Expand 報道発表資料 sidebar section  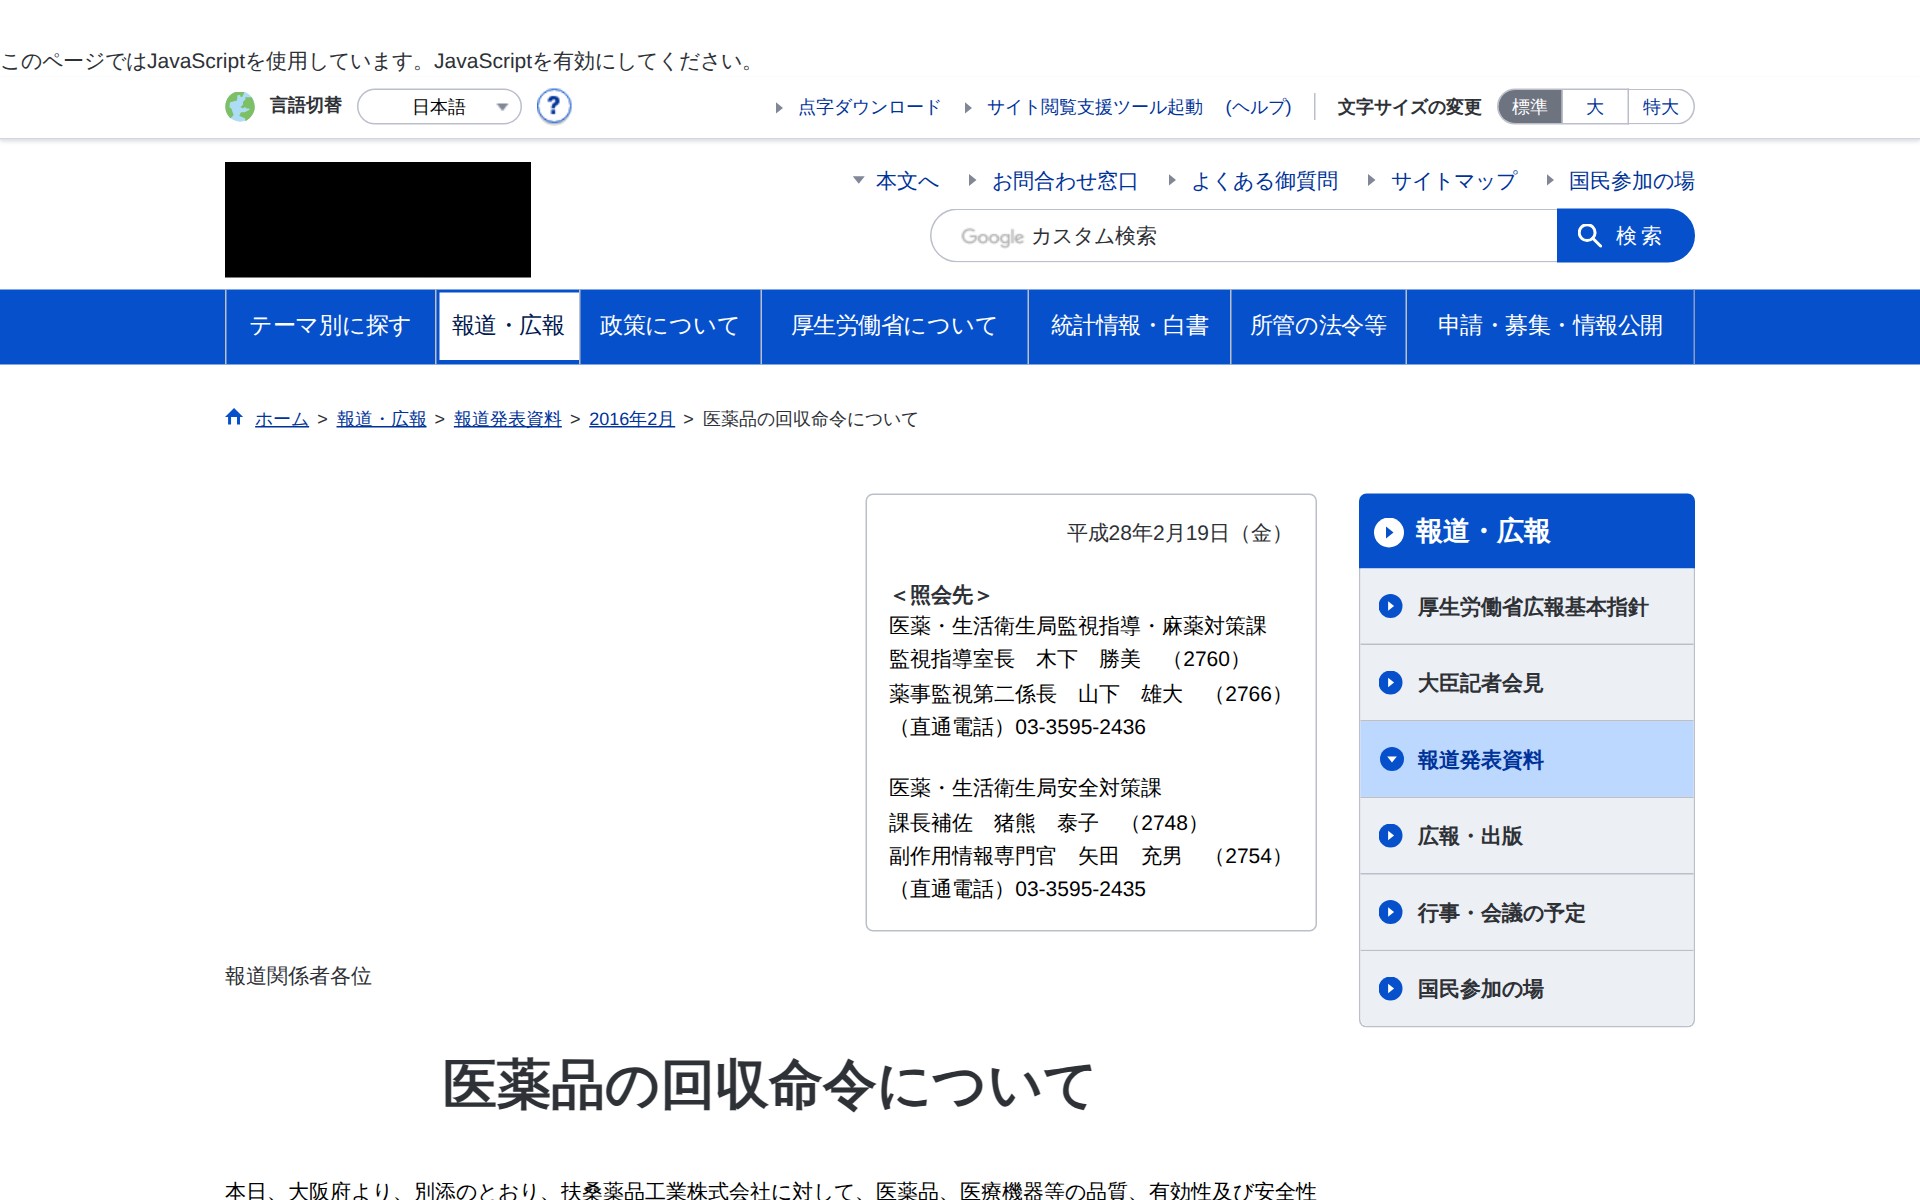tap(1480, 760)
